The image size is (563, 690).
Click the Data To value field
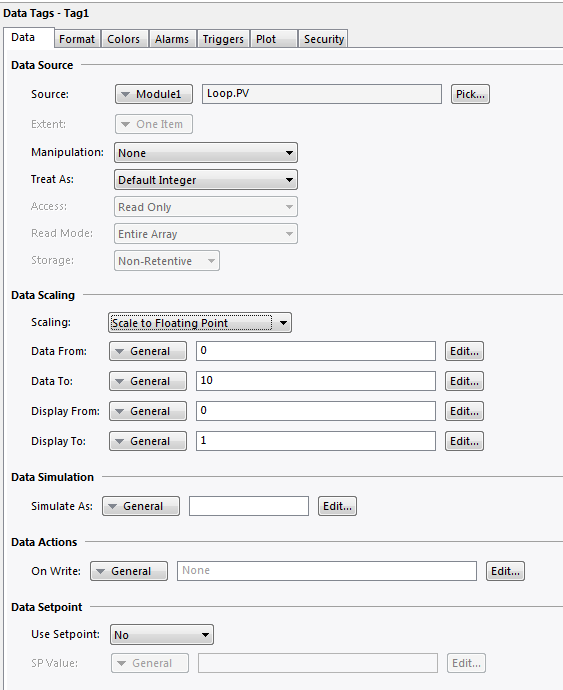point(316,381)
